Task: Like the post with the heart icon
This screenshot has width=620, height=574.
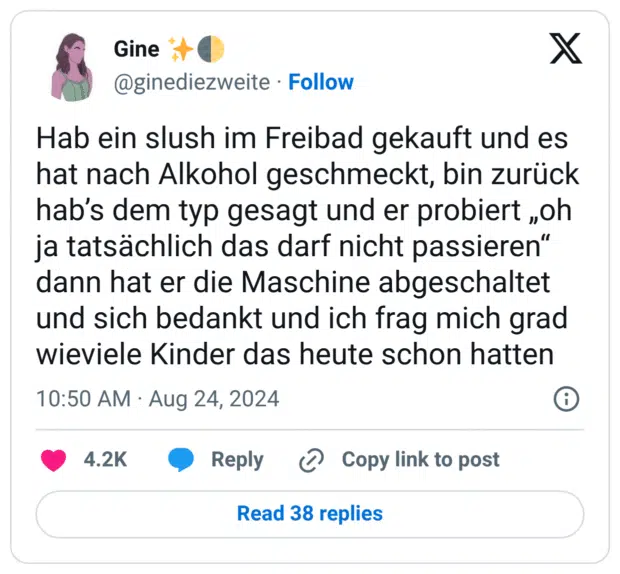Action: 53,460
